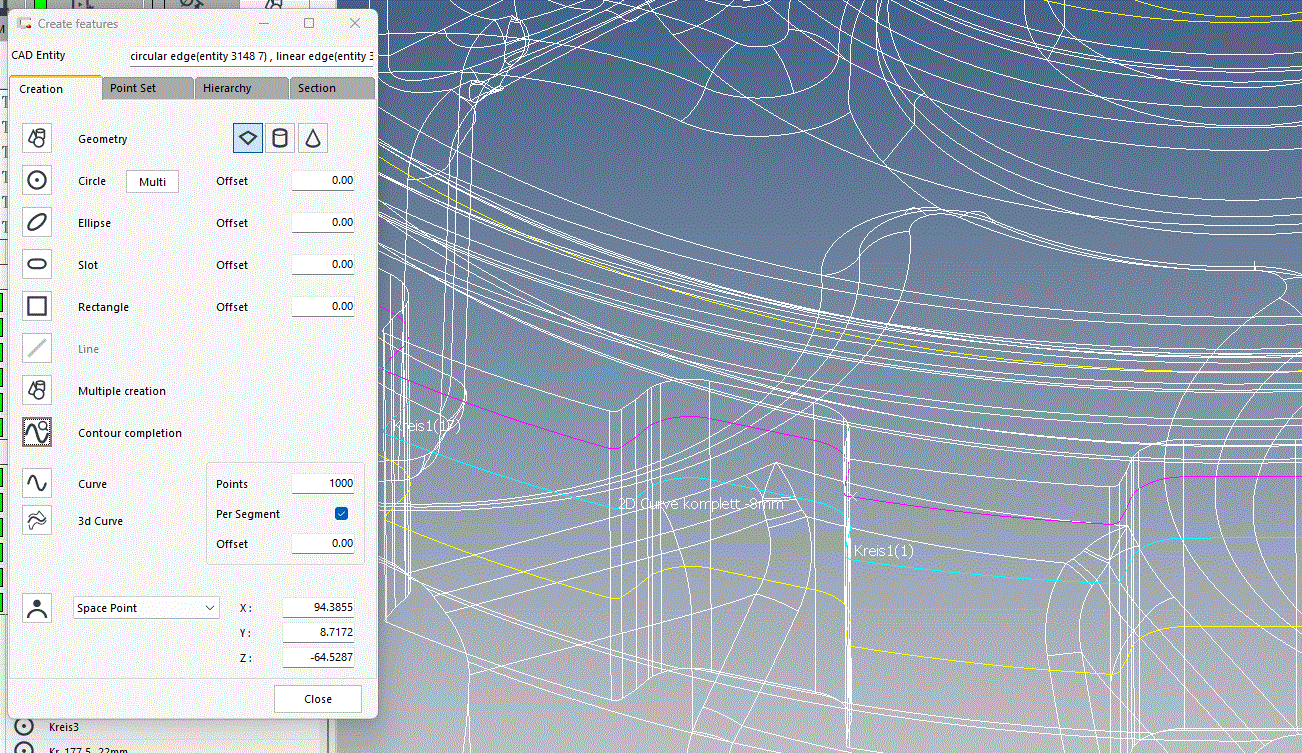This screenshot has width=1302, height=753.
Task: Select the cylinder geometry type button
Action: 281,139
